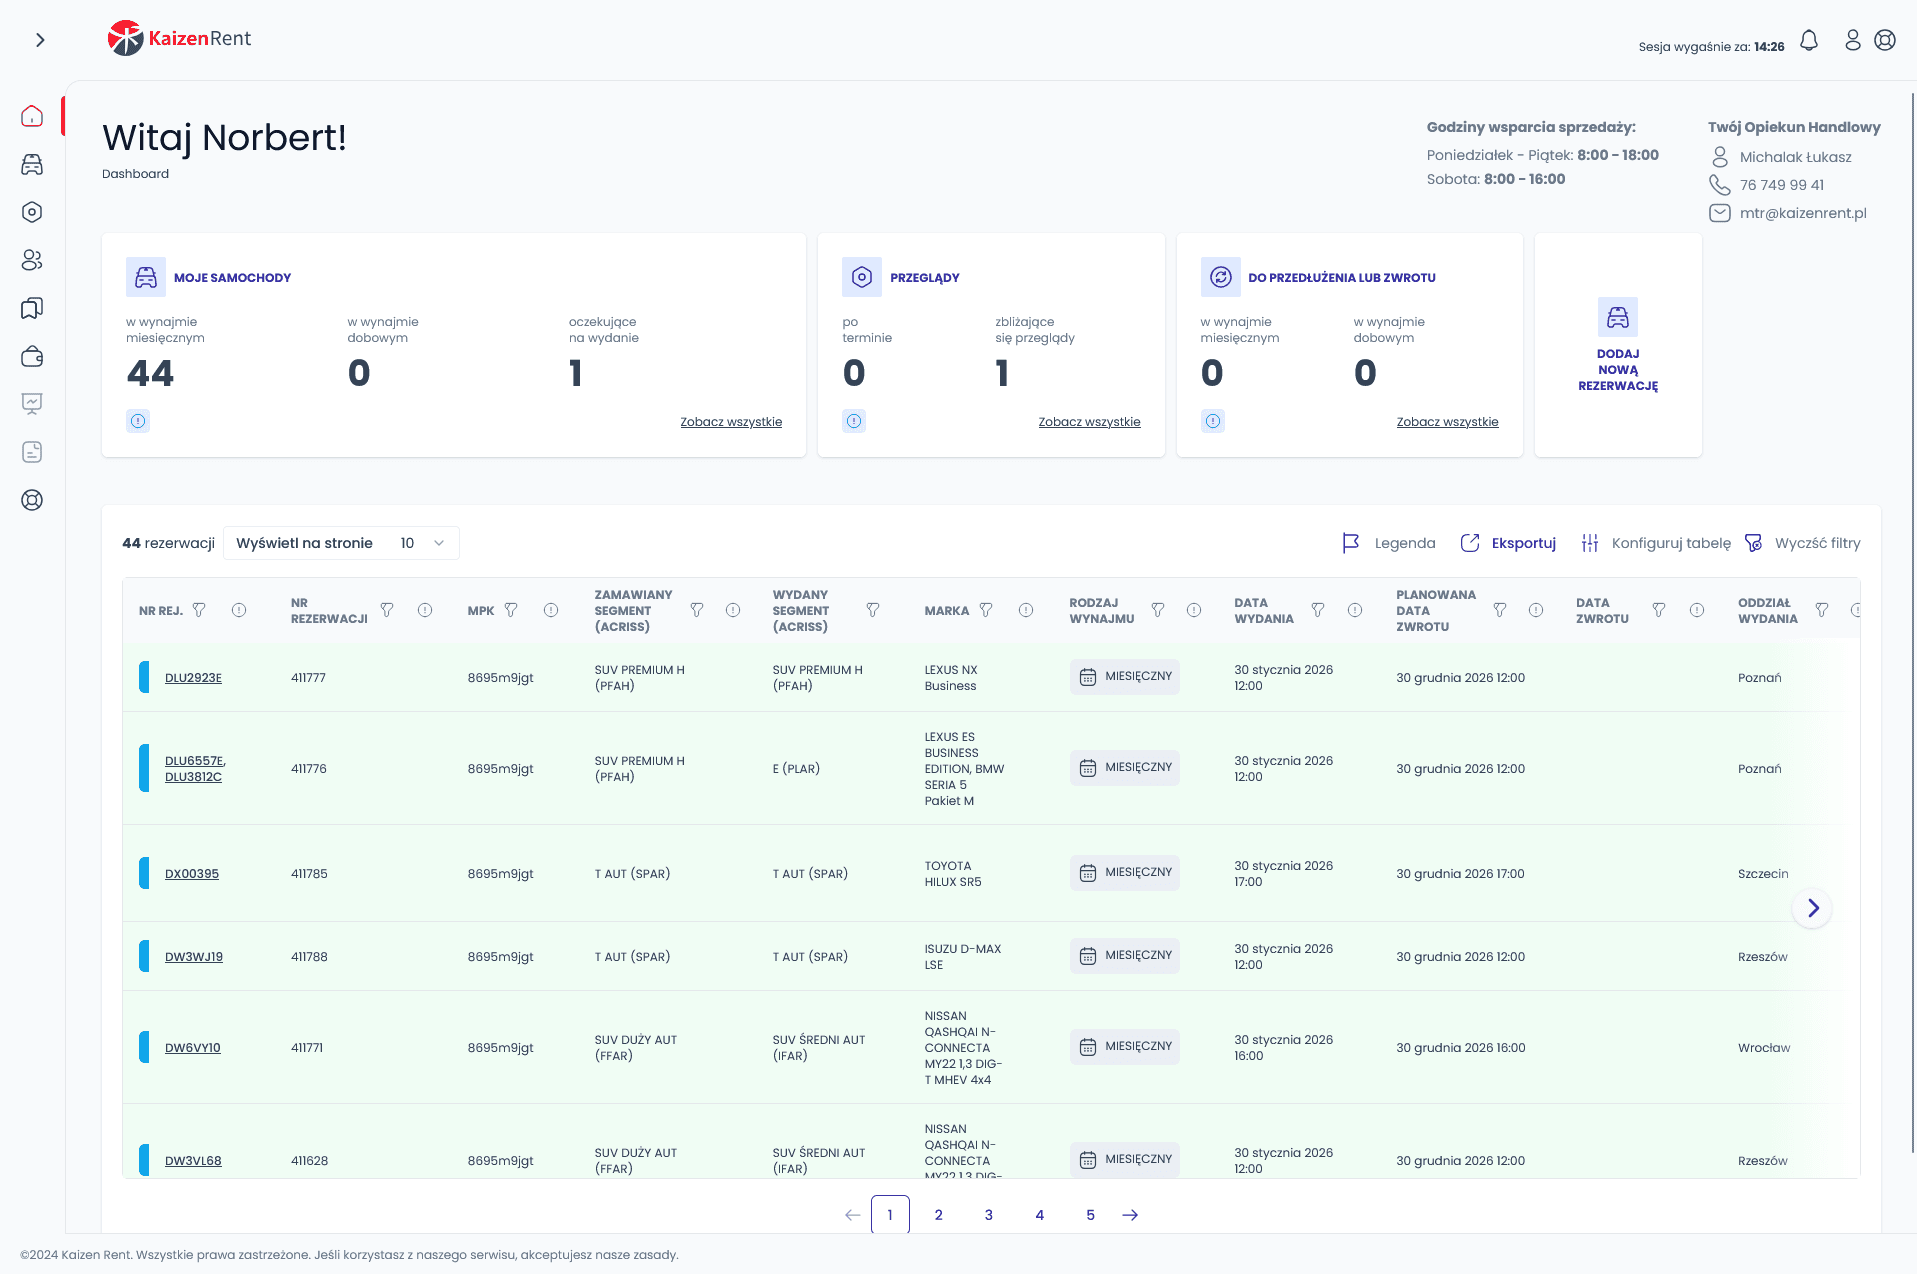Open the user profile icon
1917x1274 pixels.
(x=1852, y=40)
